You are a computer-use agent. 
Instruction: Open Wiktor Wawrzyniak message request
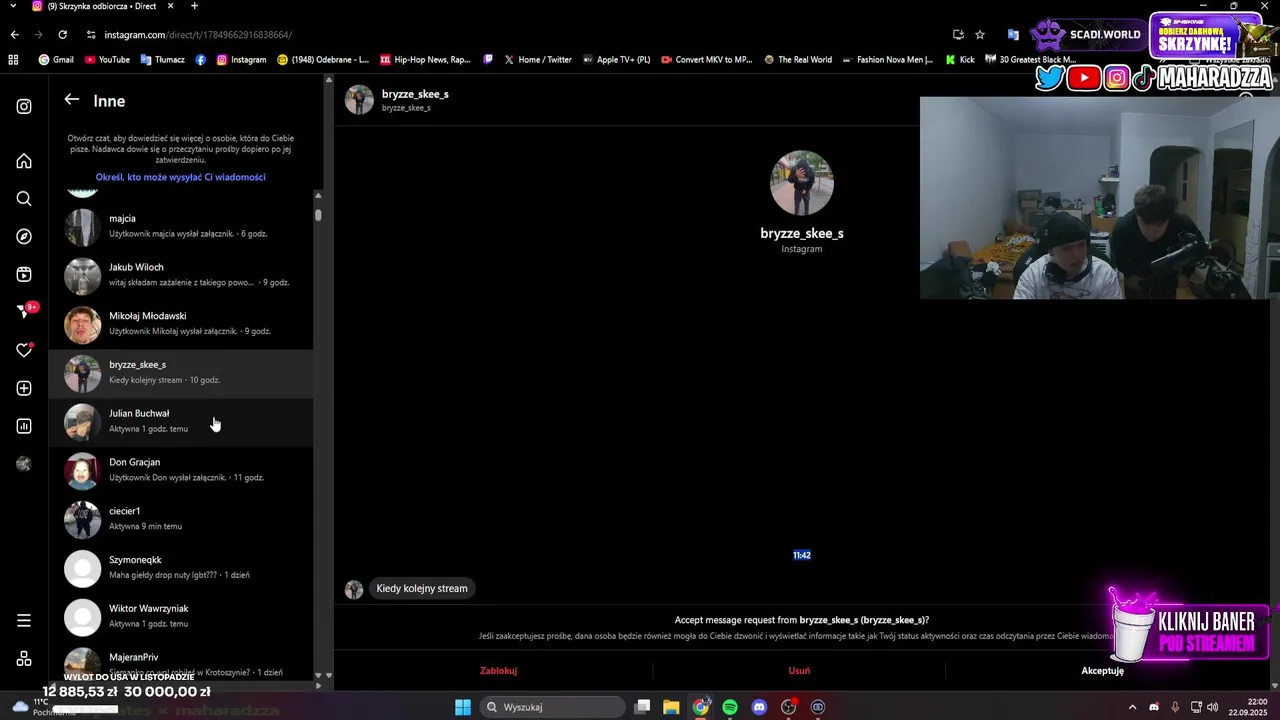(181, 617)
